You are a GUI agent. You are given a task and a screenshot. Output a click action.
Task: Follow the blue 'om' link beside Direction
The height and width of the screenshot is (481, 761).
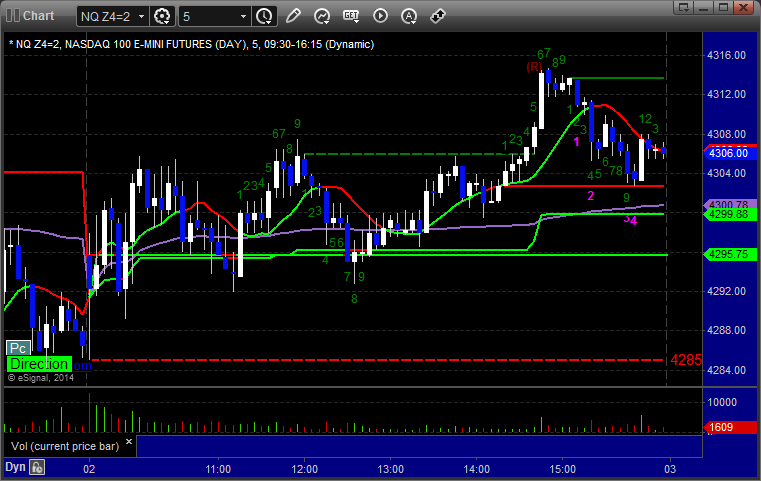tap(83, 365)
